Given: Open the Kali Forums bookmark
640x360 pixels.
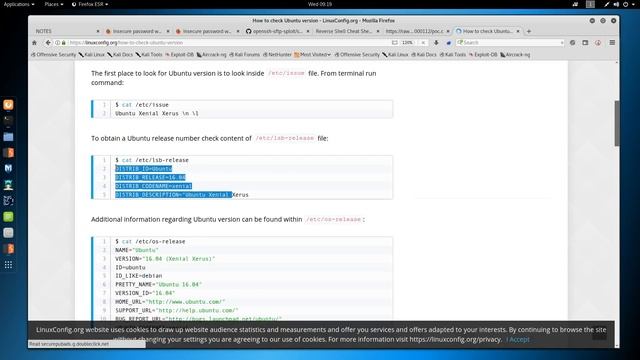Looking at the screenshot, I should (244, 54).
